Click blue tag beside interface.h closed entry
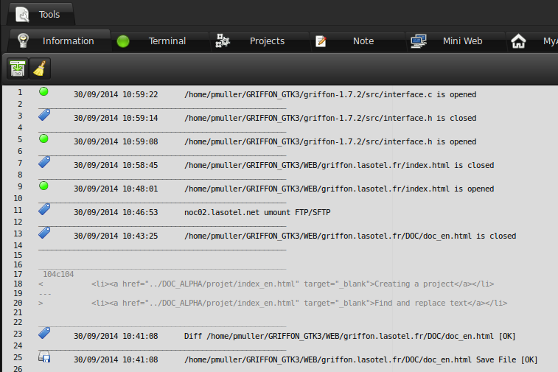This screenshot has height=372, width=558. tap(44, 115)
